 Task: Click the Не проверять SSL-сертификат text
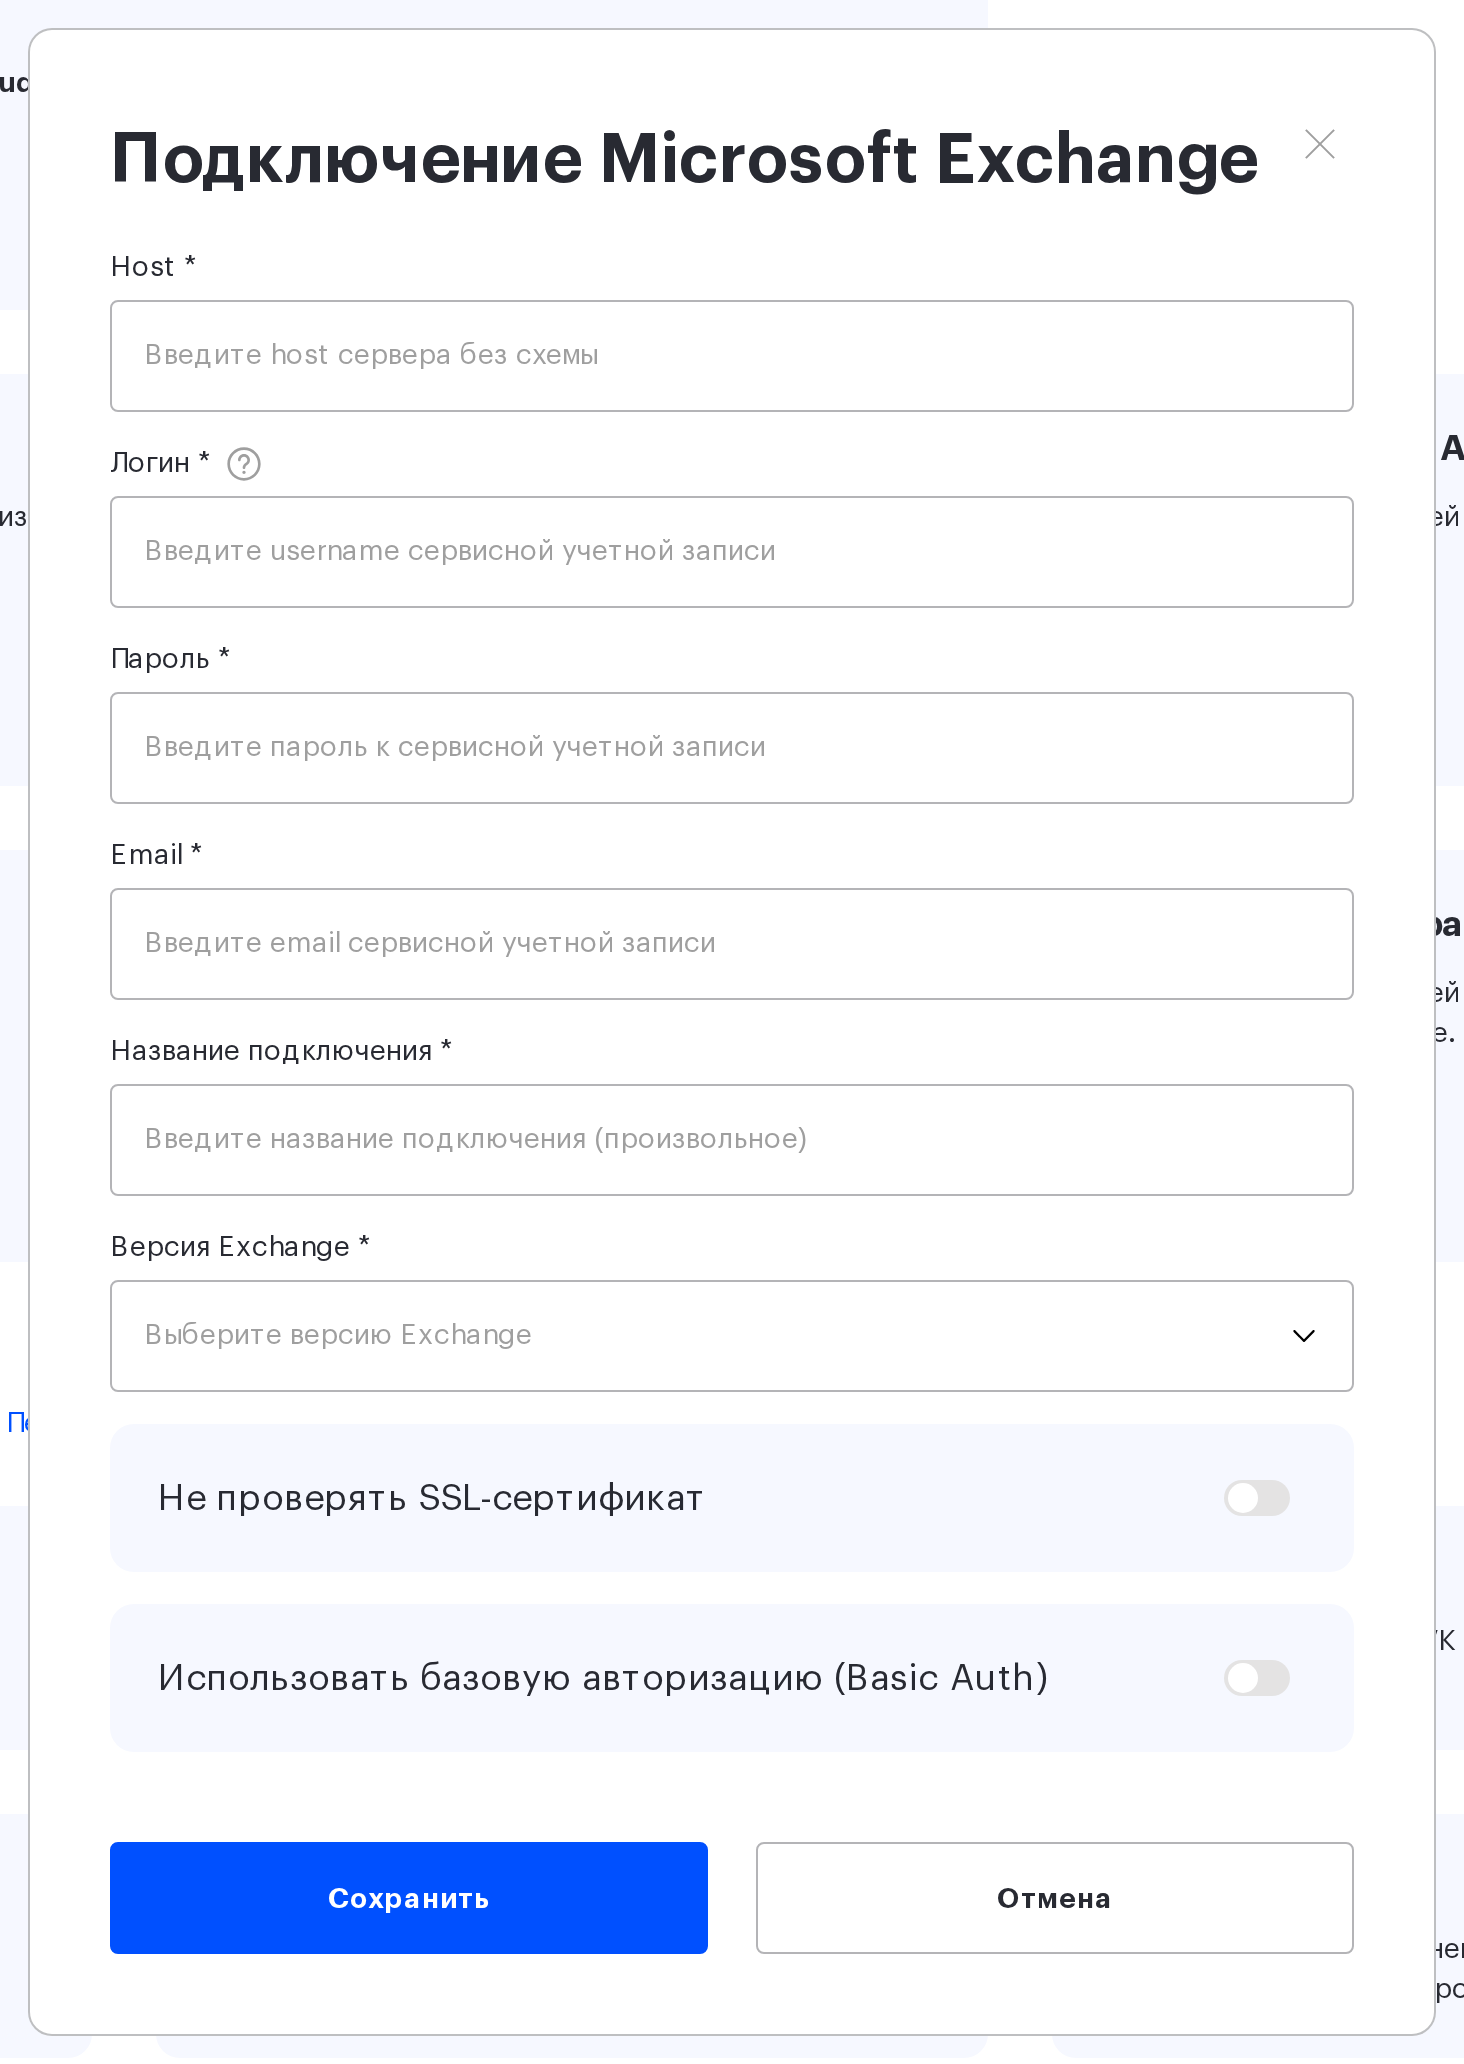pos(431,1498)
